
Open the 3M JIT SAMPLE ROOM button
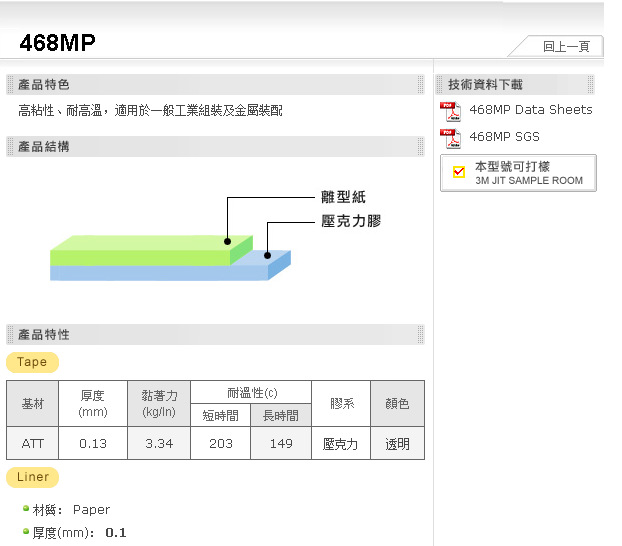[518, 173]
